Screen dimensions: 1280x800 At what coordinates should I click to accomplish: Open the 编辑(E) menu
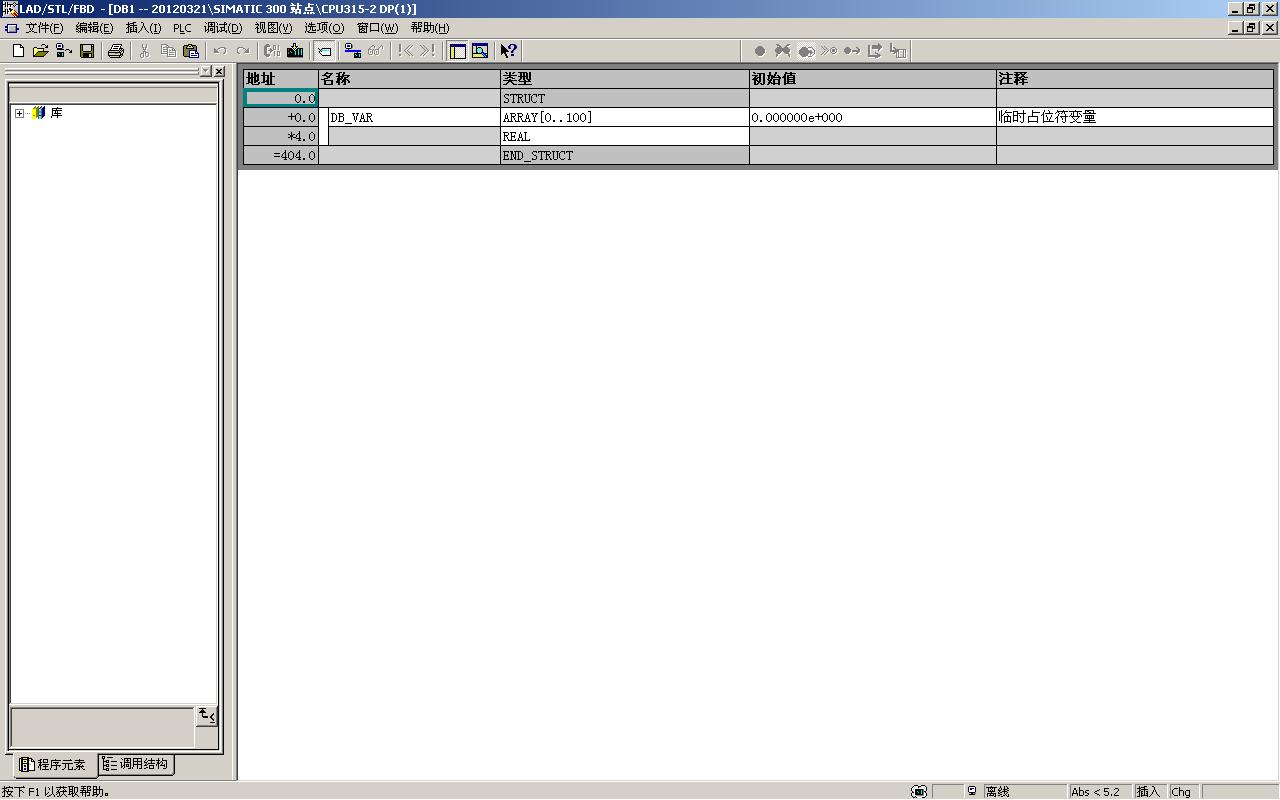tap(94, 28)
